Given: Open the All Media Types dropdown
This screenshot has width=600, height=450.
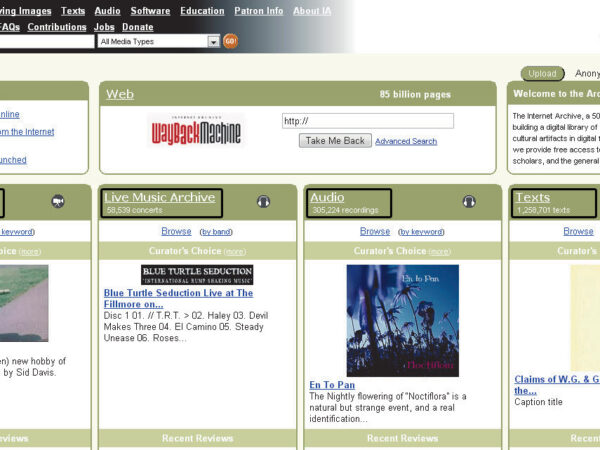Looking at the screenshot, I should (x=158, y=42).
